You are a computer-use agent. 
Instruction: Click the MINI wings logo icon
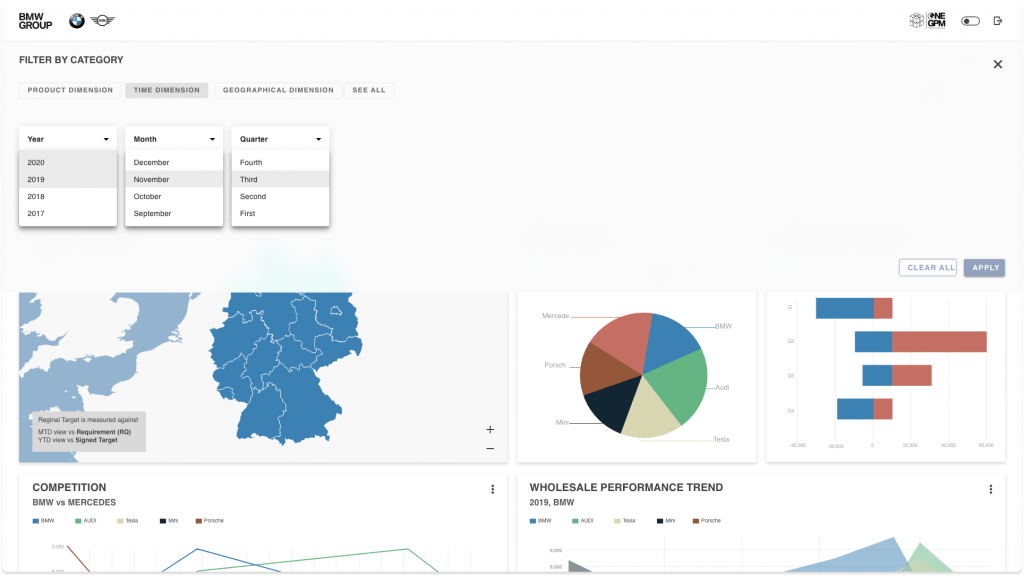pos(103,21)
